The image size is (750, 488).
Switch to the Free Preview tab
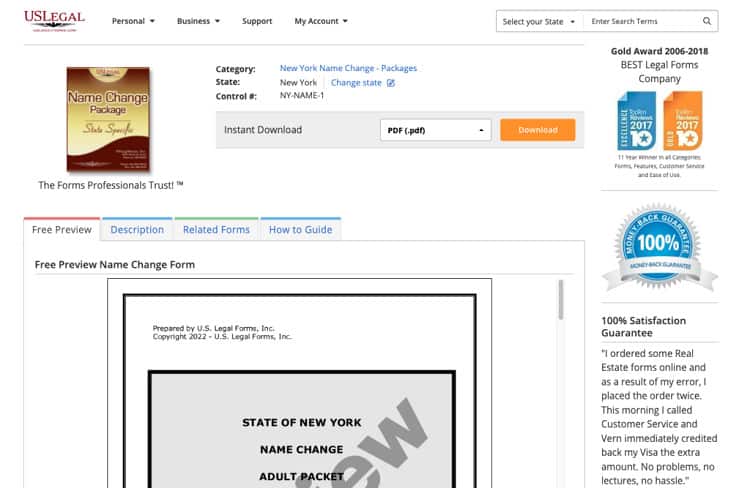tap(62, 230)
